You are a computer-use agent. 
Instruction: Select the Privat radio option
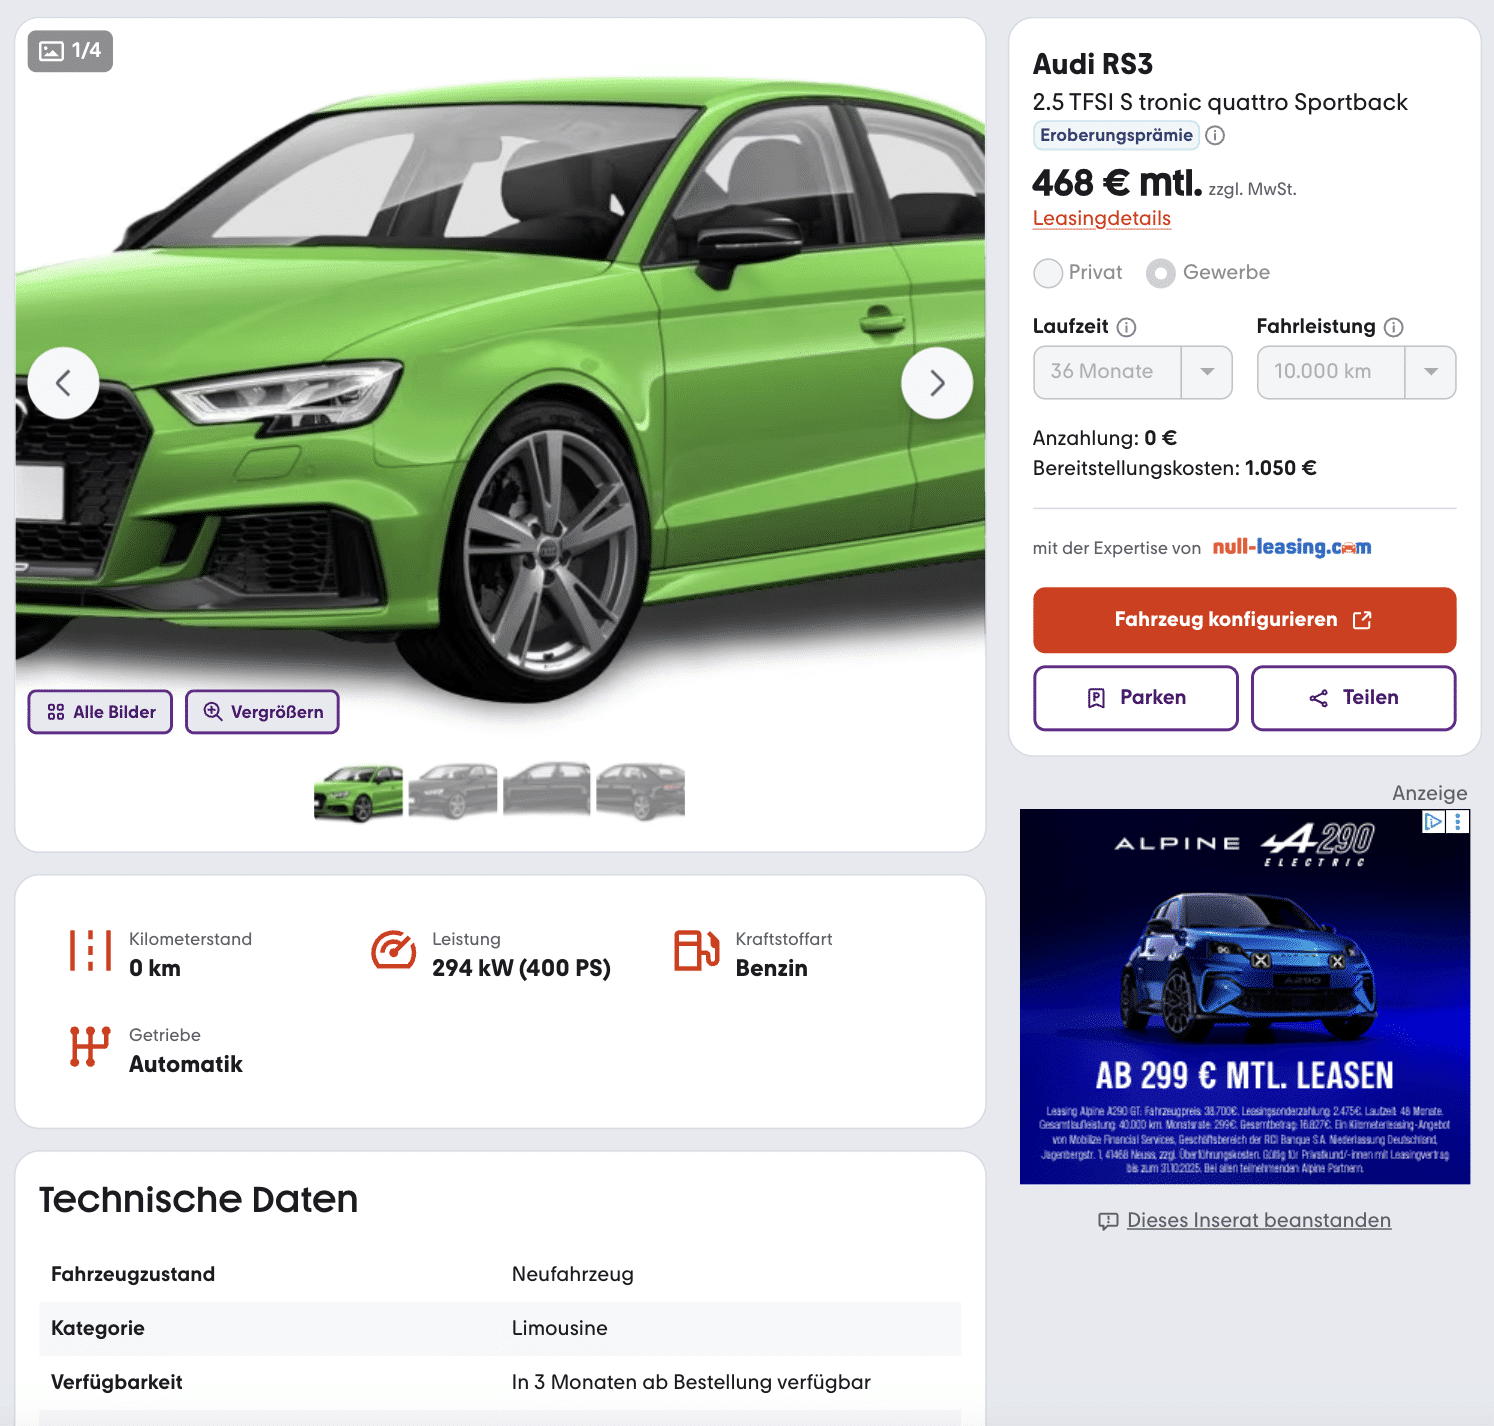point(1048,273)
